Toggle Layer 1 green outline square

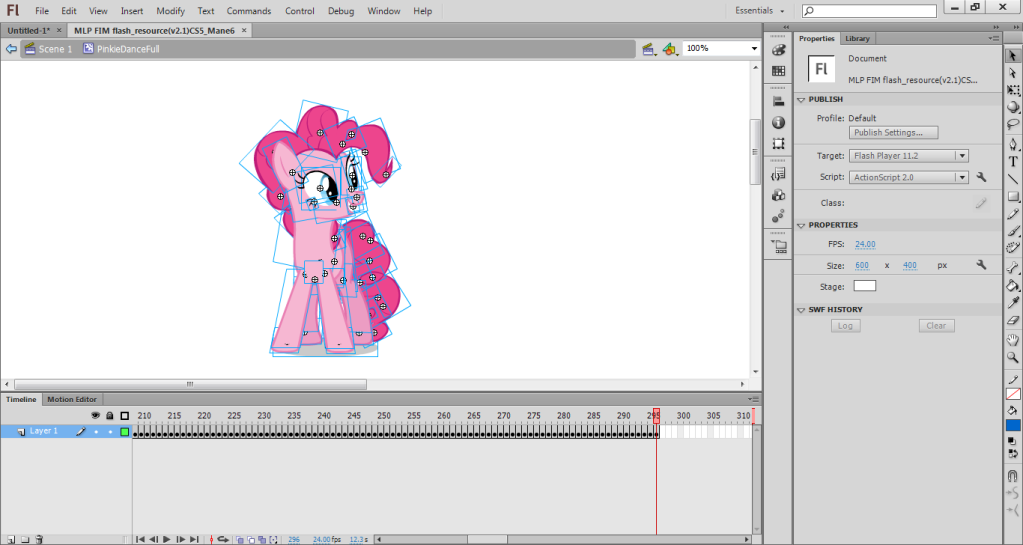[125, 431]
